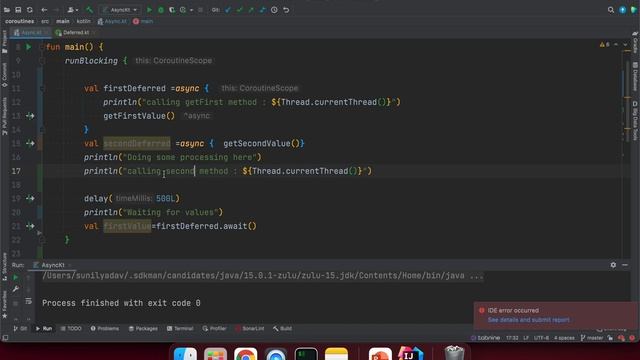
Task: Click the Run with Coverage icon
Action: 172,10
